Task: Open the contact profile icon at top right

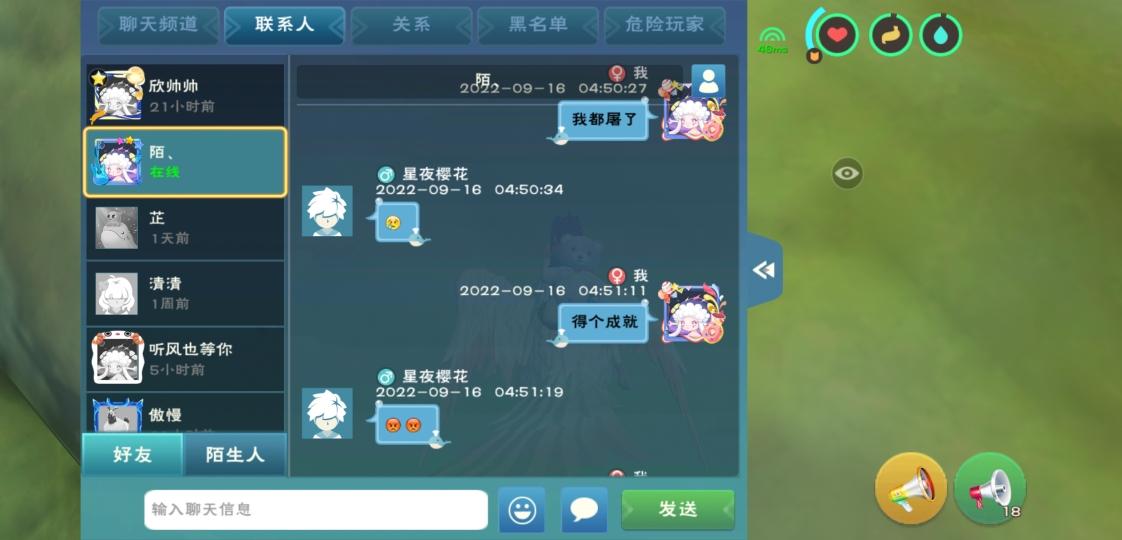Action: click(x=708, y=82)
